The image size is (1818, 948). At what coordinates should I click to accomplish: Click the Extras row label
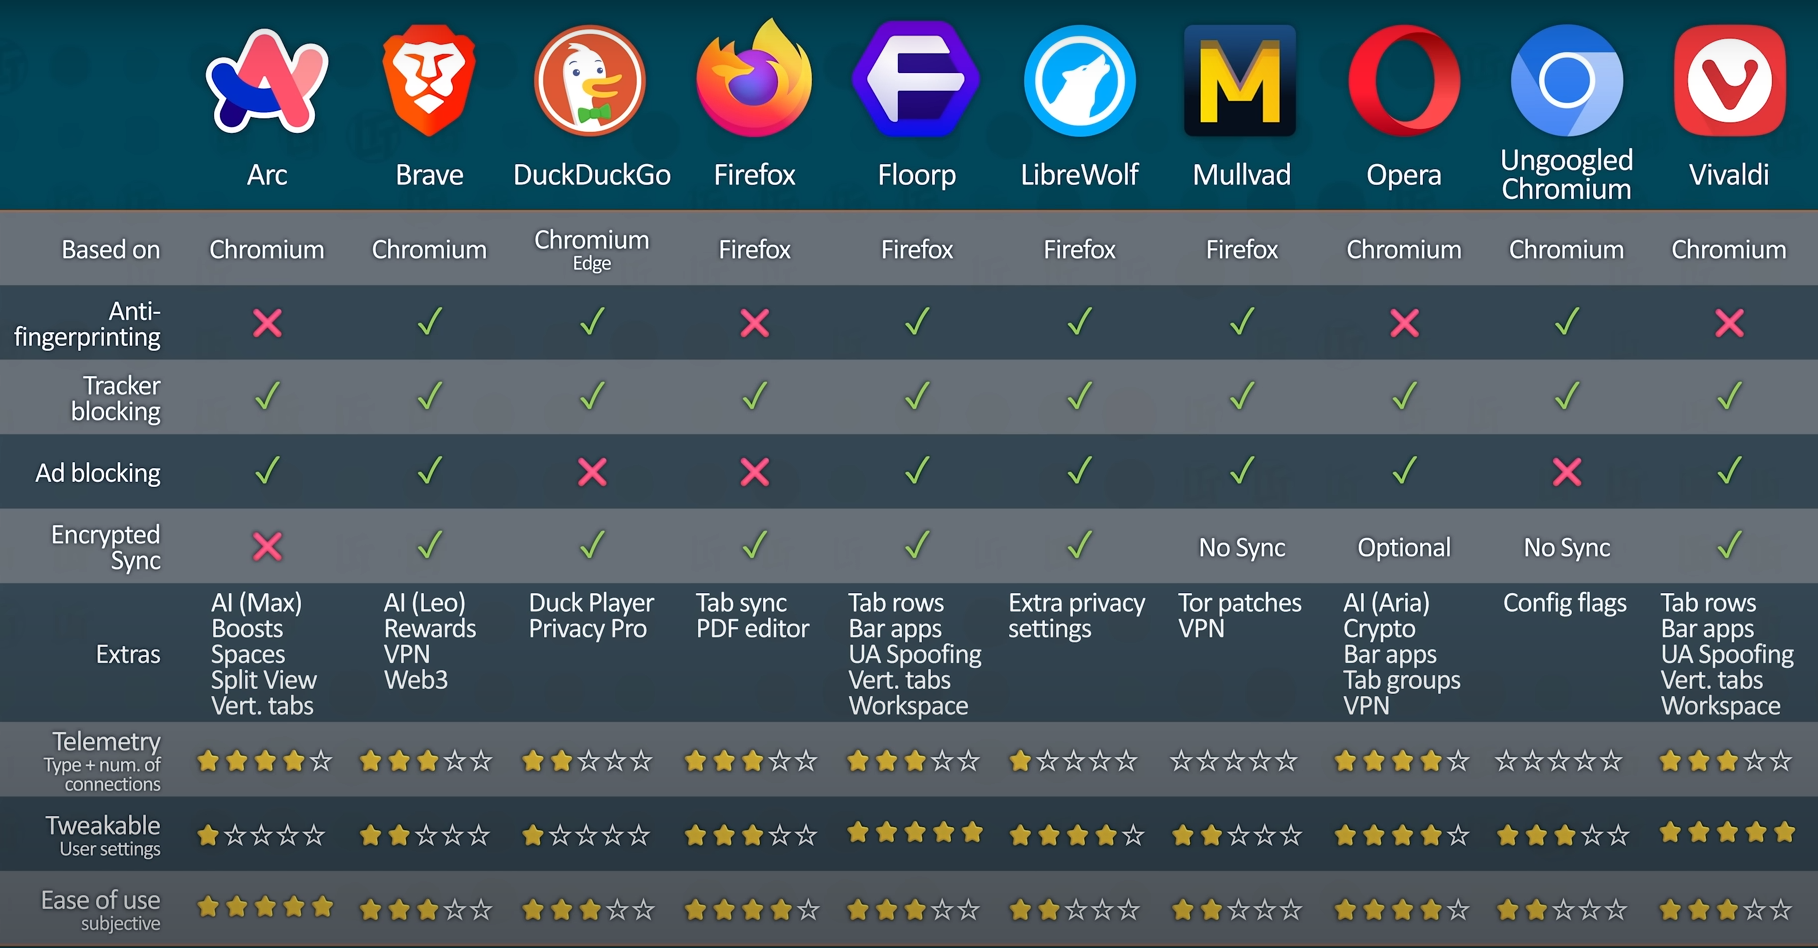click(x=128, y=654)
